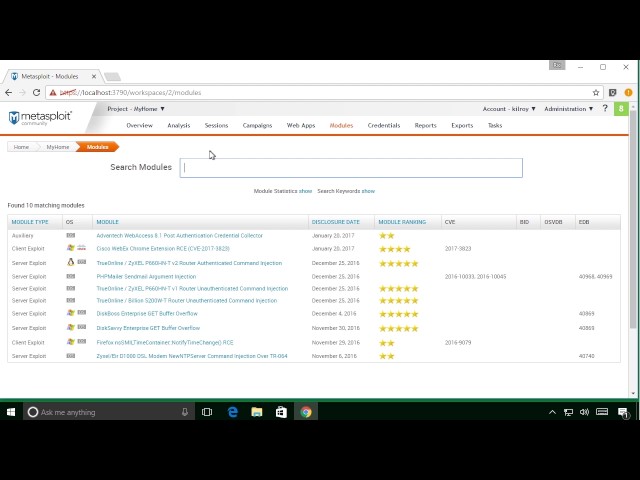Open the help question mark icon
The image size is (640, 480).
point(605,109)
